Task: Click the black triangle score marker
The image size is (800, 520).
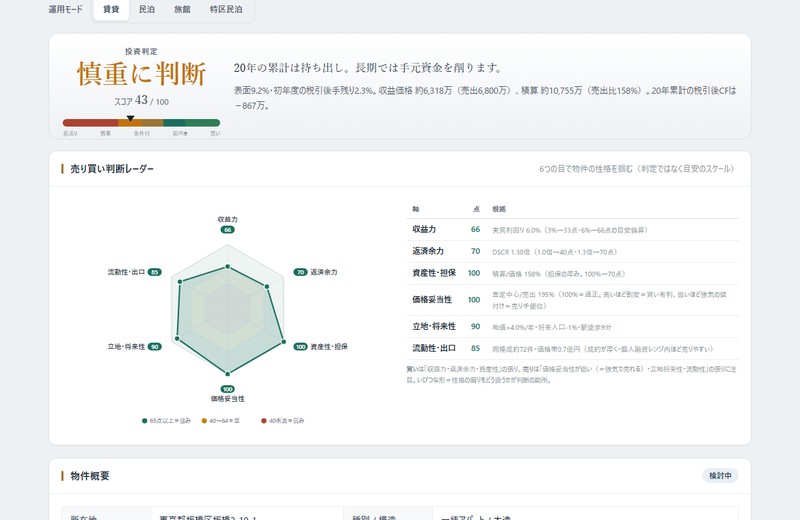Action: (130, 118)
